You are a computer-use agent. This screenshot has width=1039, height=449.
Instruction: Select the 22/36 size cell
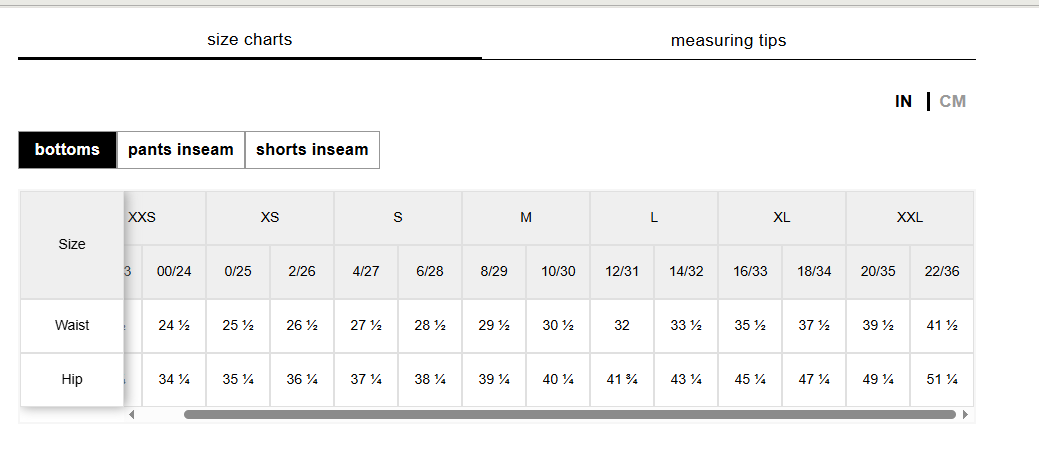pos(942,272)
